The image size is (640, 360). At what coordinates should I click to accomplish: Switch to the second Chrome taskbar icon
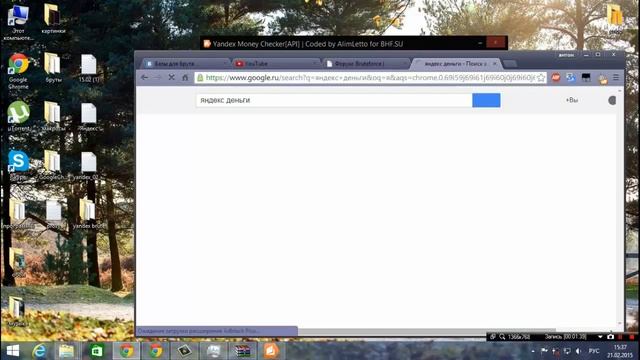pos(155,351)
